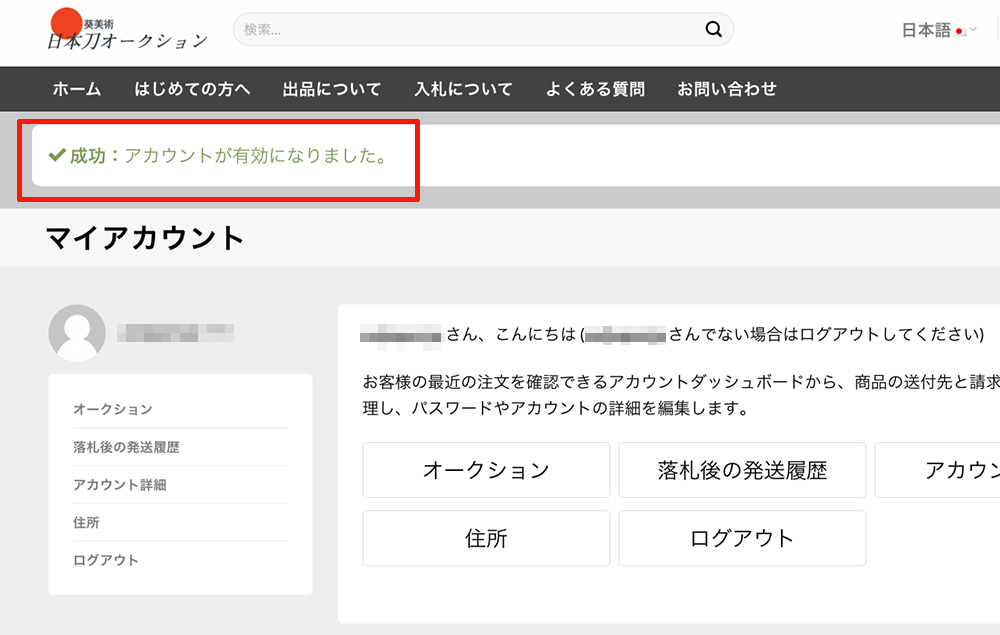Open はじめての方へ menu item

tap(192, 89)
